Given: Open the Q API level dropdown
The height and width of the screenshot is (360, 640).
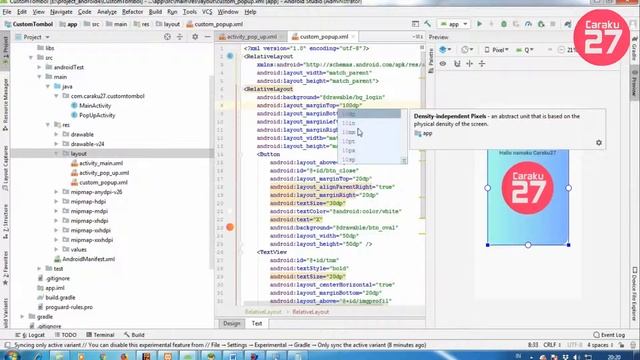Looking at the screenshot, I should 525,50.
